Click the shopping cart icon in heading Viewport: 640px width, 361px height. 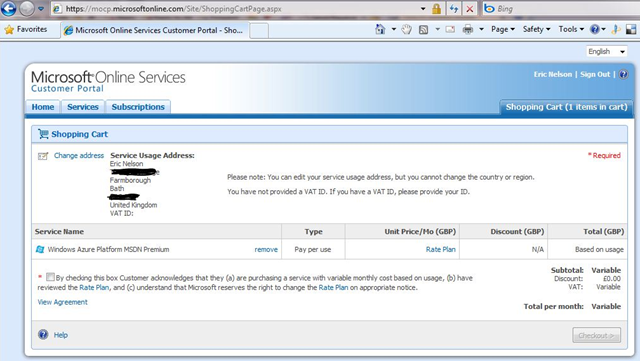click(43, 134)
